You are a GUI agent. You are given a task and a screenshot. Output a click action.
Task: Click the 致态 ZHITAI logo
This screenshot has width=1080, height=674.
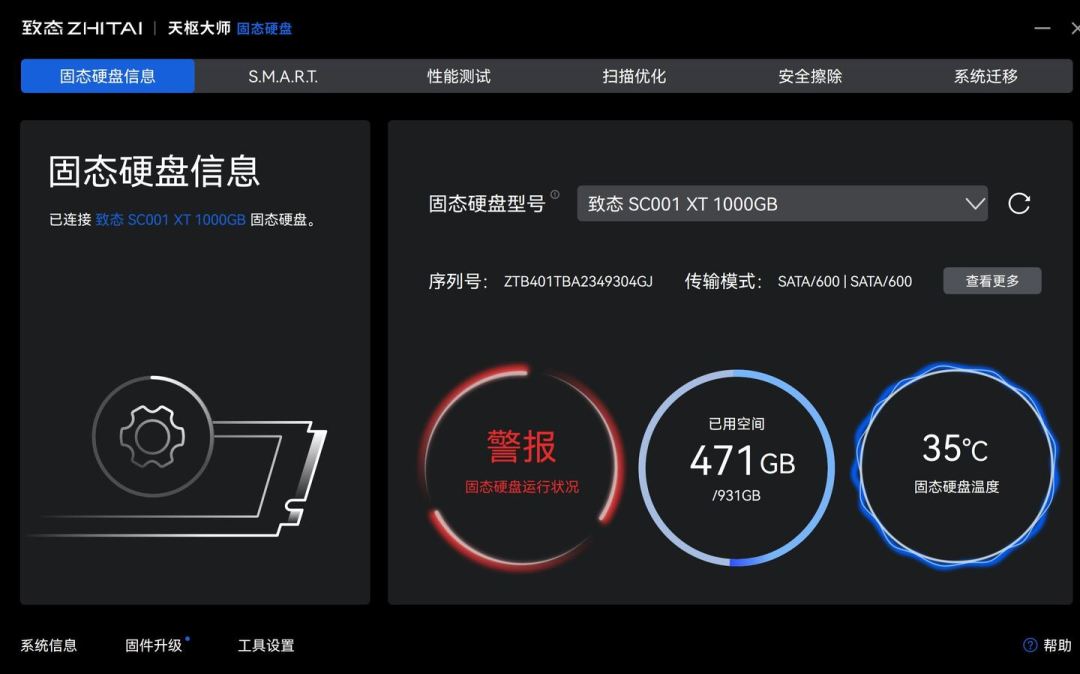point(82,28)
